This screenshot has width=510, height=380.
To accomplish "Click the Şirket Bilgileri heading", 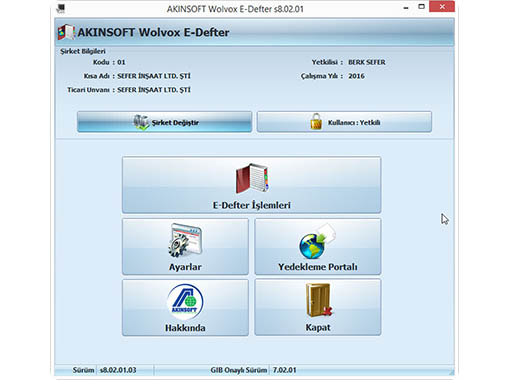I will [x=83, y=51].
